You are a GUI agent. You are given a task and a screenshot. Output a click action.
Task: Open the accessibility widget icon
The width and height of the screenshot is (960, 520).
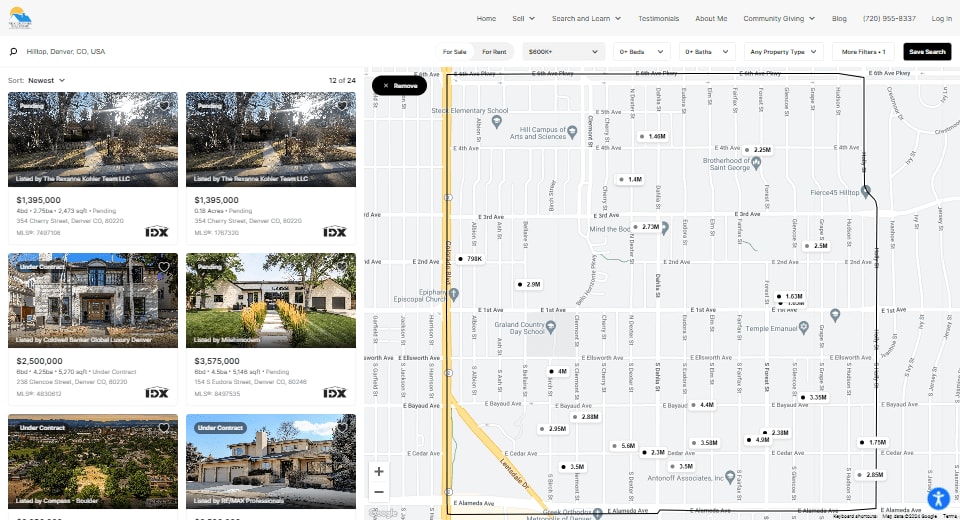tap(938, 498)
